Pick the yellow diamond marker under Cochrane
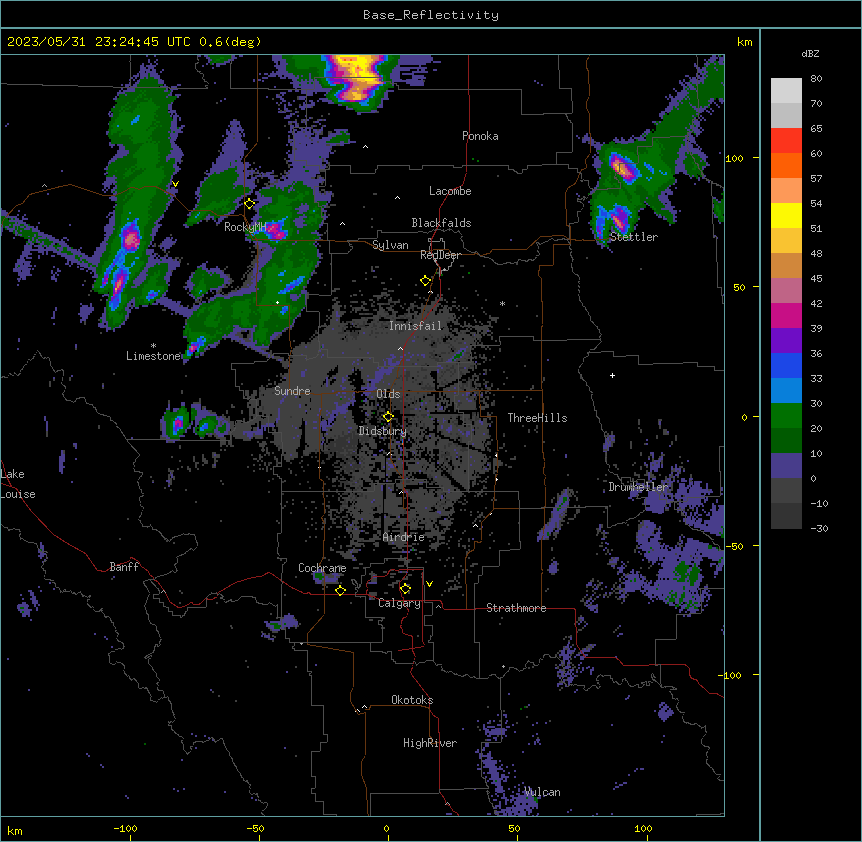Screen dimensions: 862x842 [x=340, y=590]
